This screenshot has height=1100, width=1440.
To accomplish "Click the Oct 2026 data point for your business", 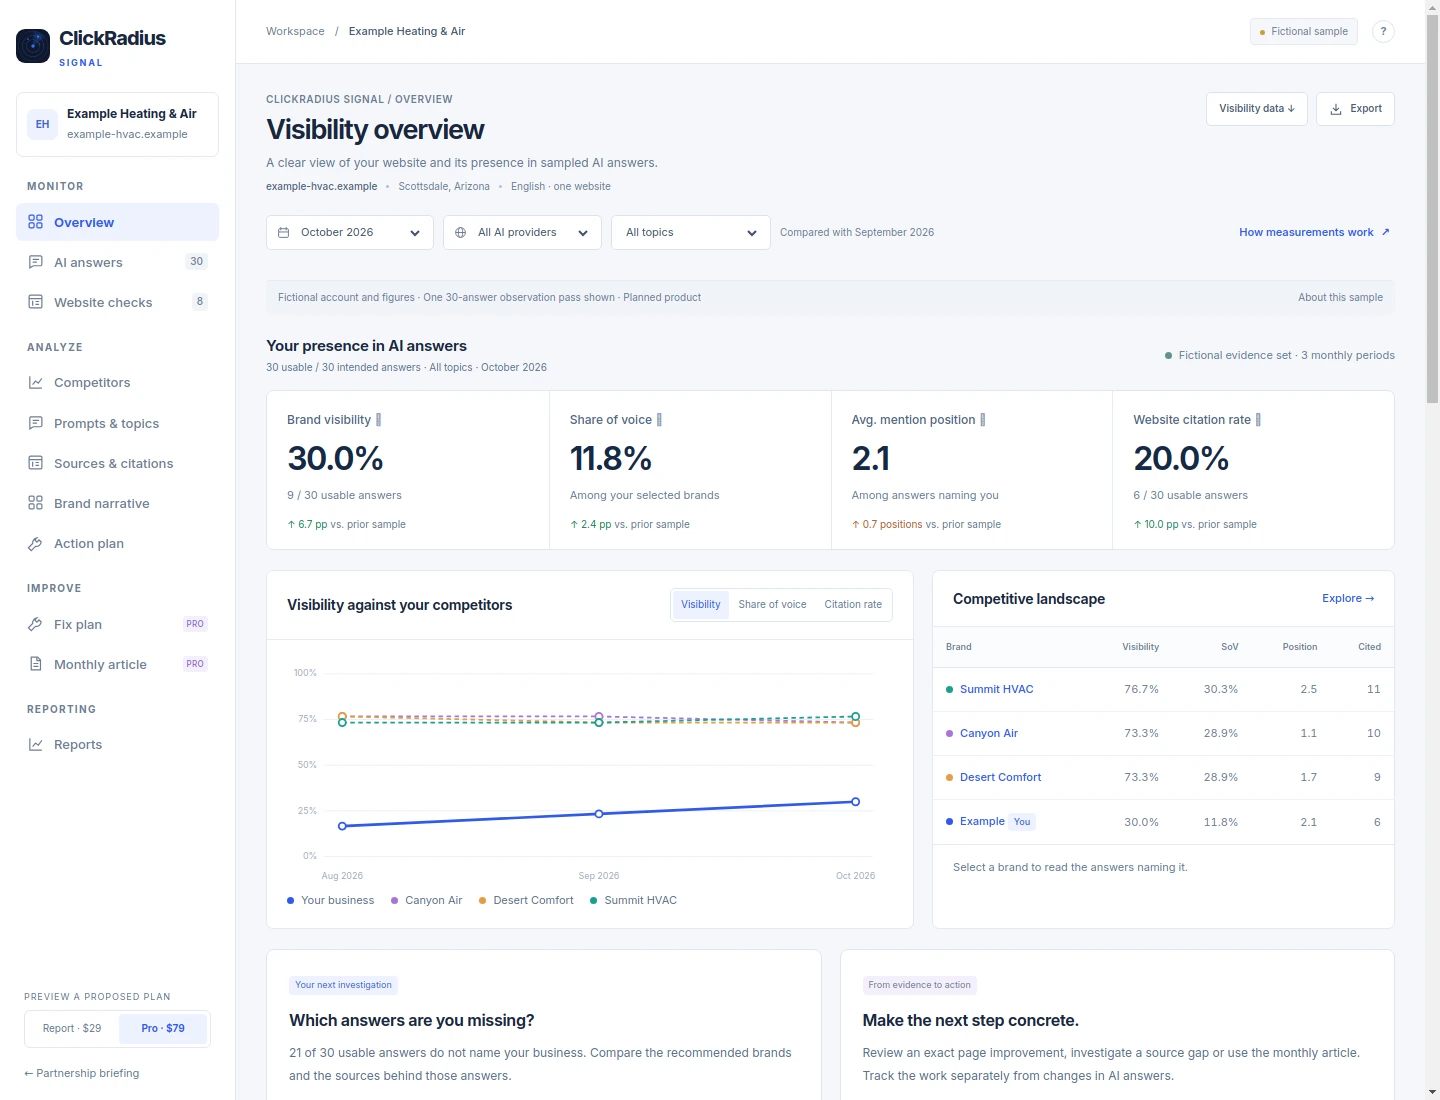I will [x=855, y=802].
